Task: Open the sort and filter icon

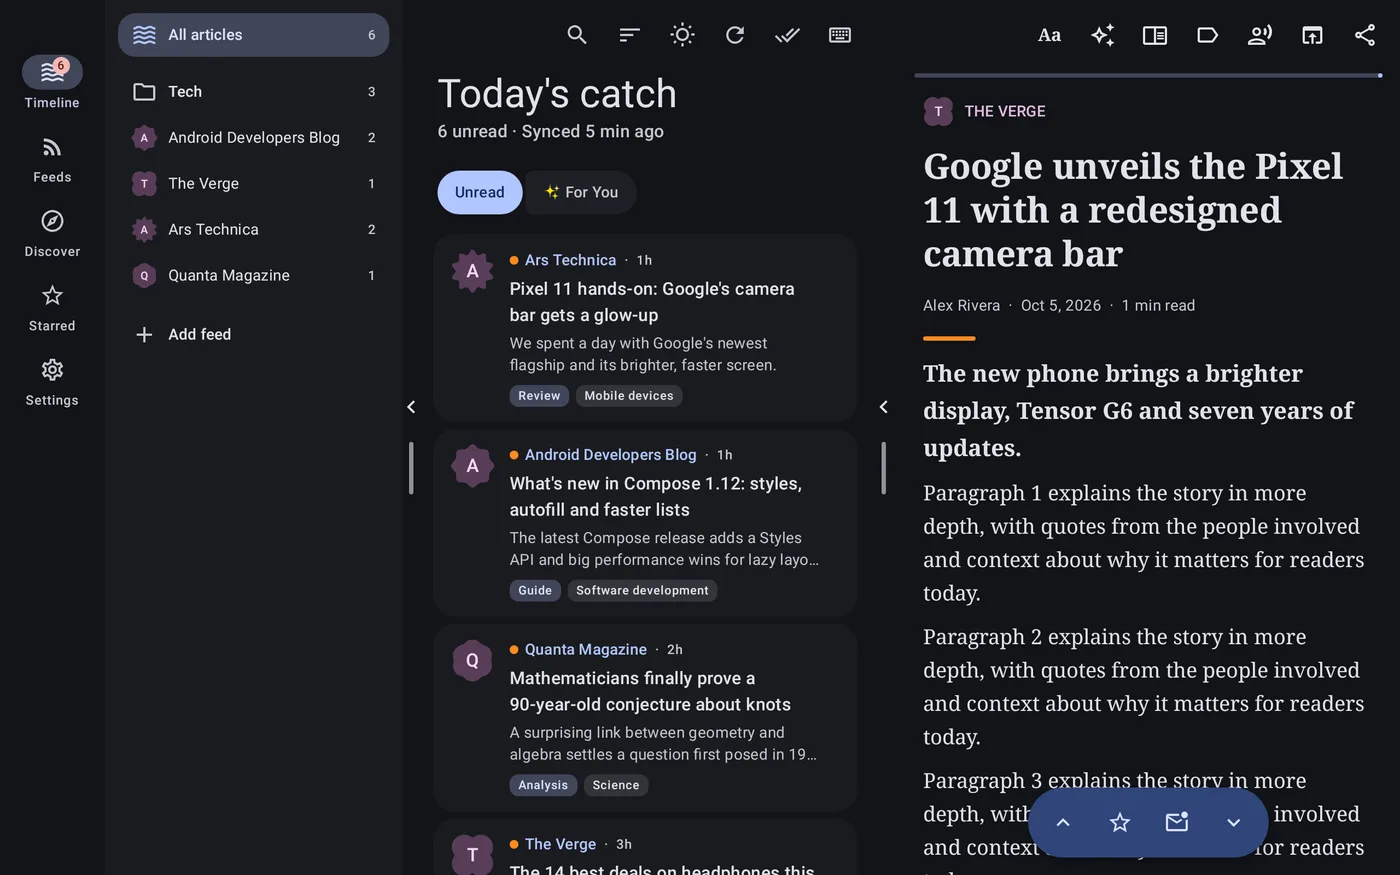Action: [629, 35]
